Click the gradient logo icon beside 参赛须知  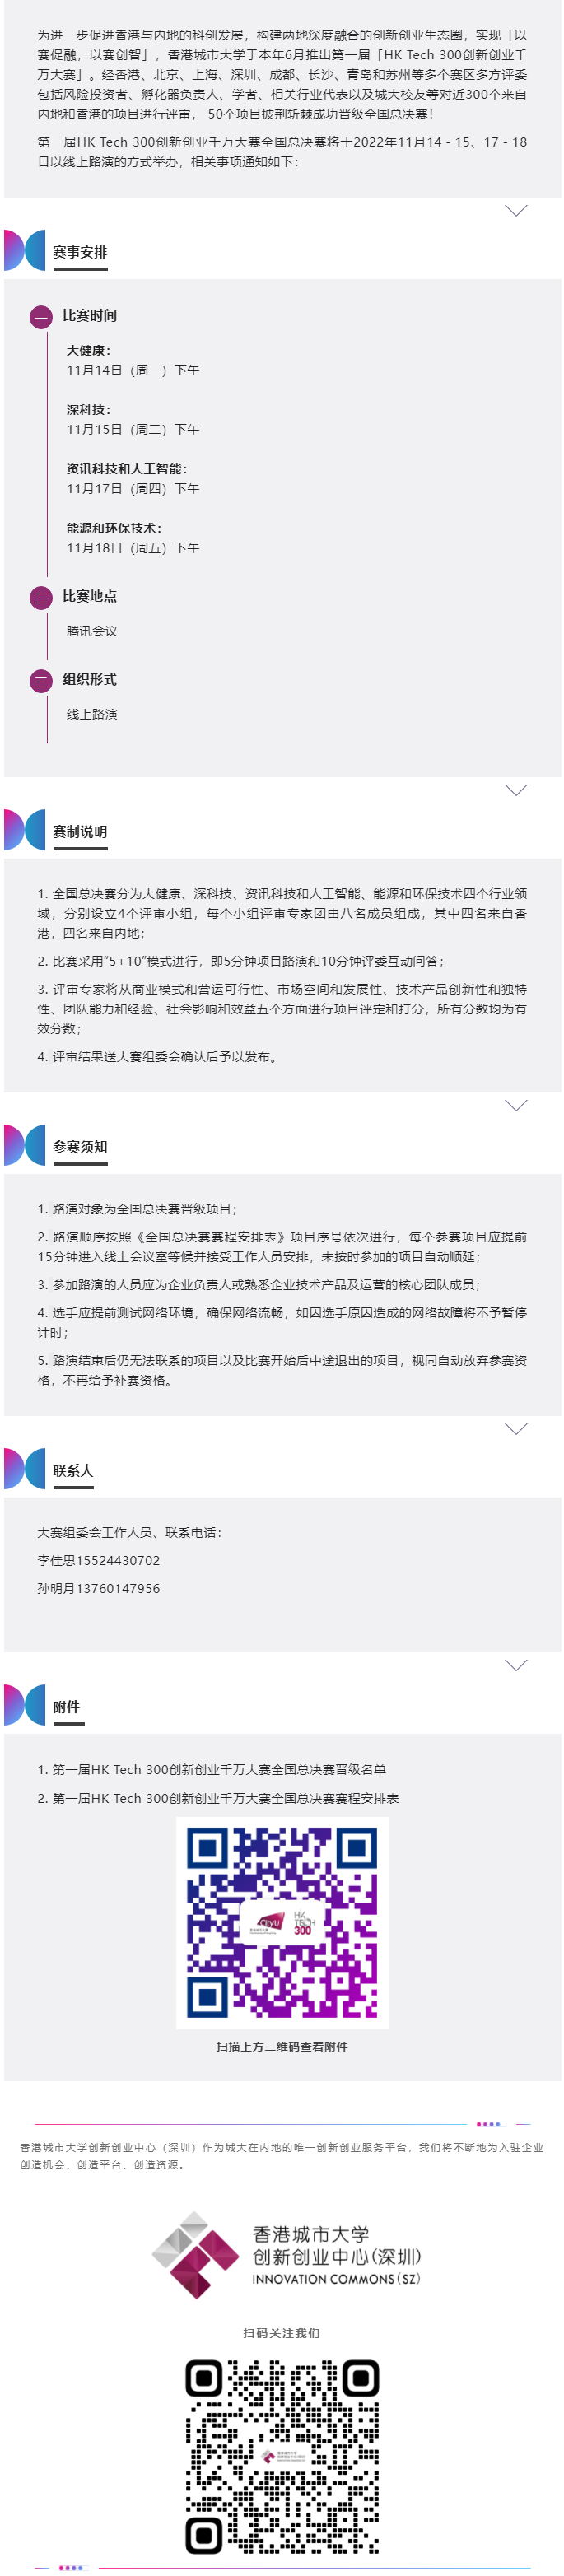pyautogui.click(x=25, y=1145)
